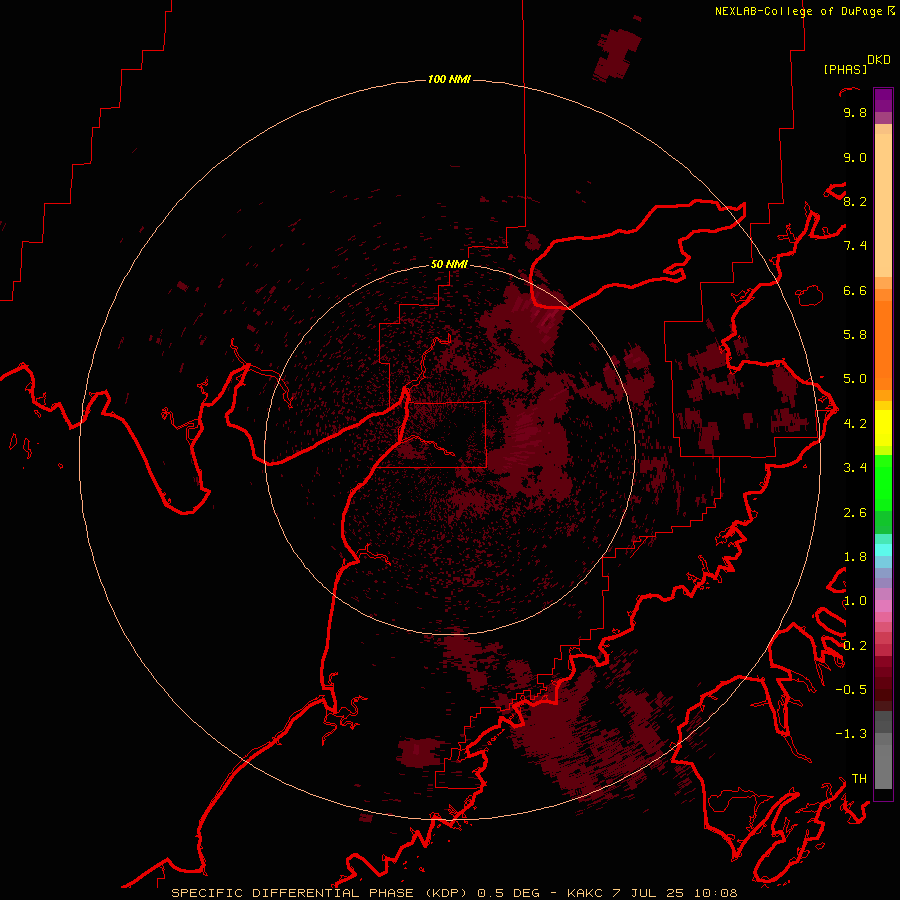Click the 8.2 scale value
This screenshot has width=900, height=900.
tap(855, 201)
